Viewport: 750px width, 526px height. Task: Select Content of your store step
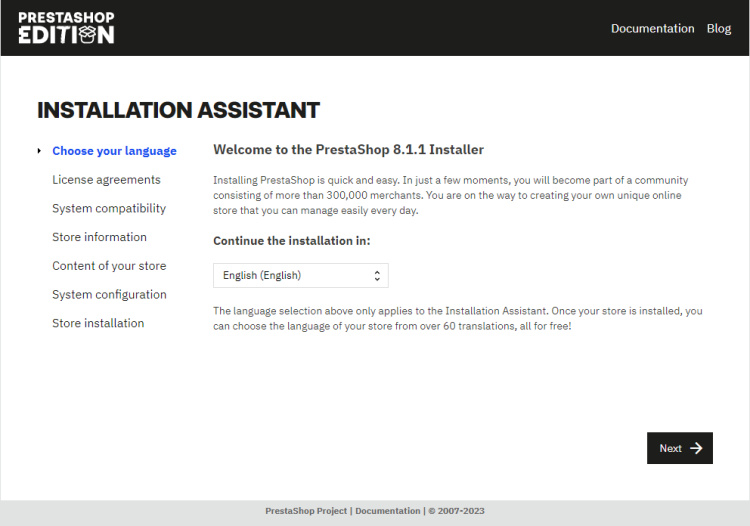(109, 266)
